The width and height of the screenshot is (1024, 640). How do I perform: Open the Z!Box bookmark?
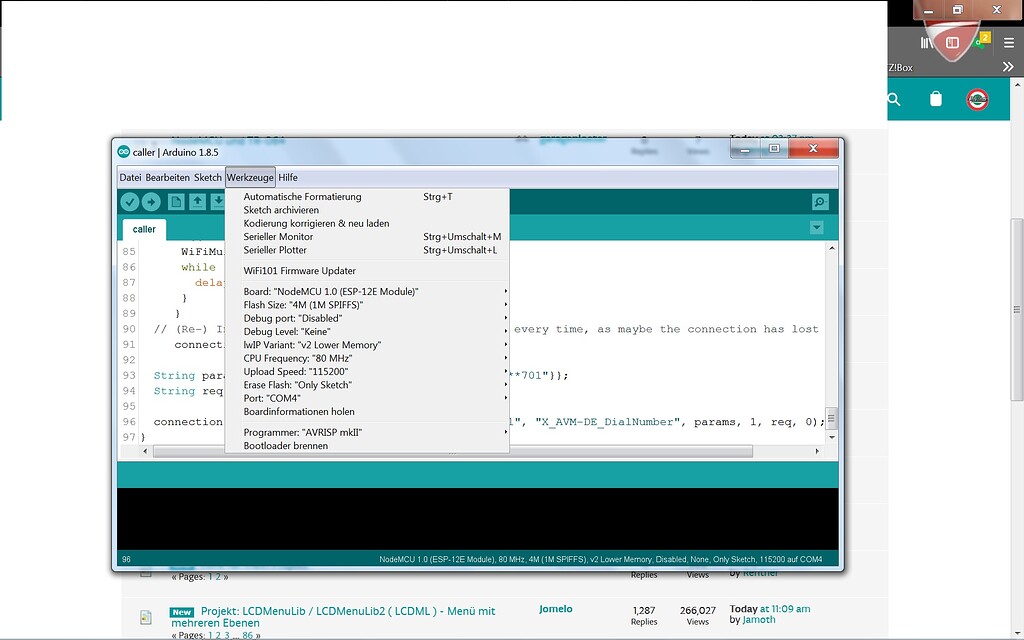click(901, 67)
